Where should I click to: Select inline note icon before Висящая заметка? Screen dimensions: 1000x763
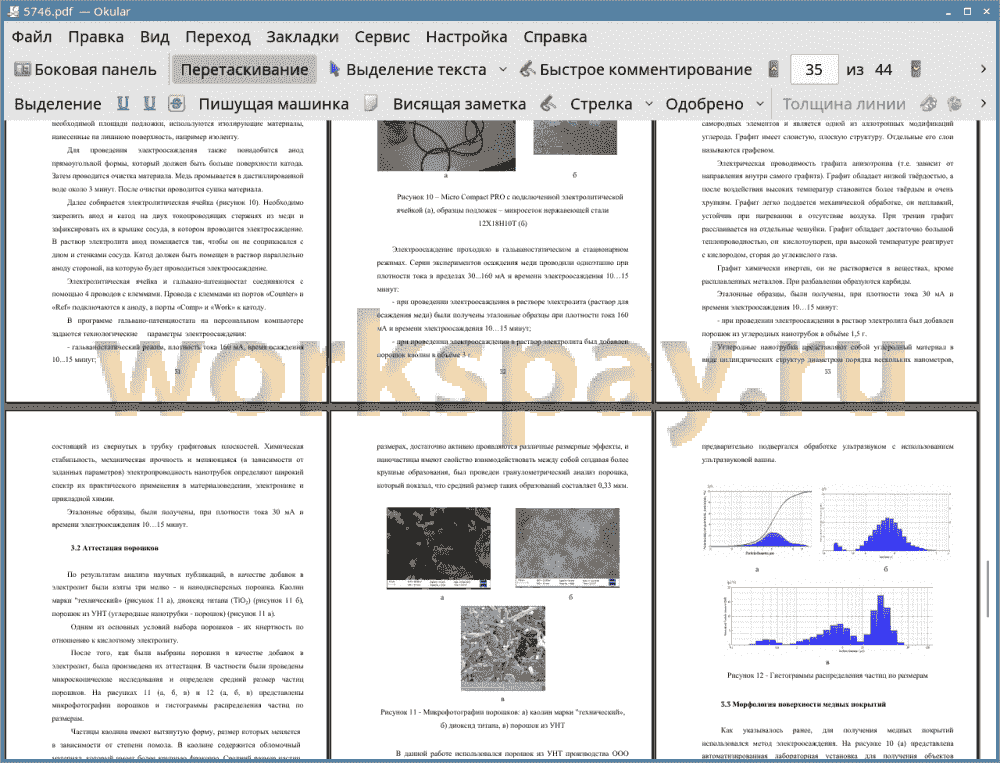point(371,103)
